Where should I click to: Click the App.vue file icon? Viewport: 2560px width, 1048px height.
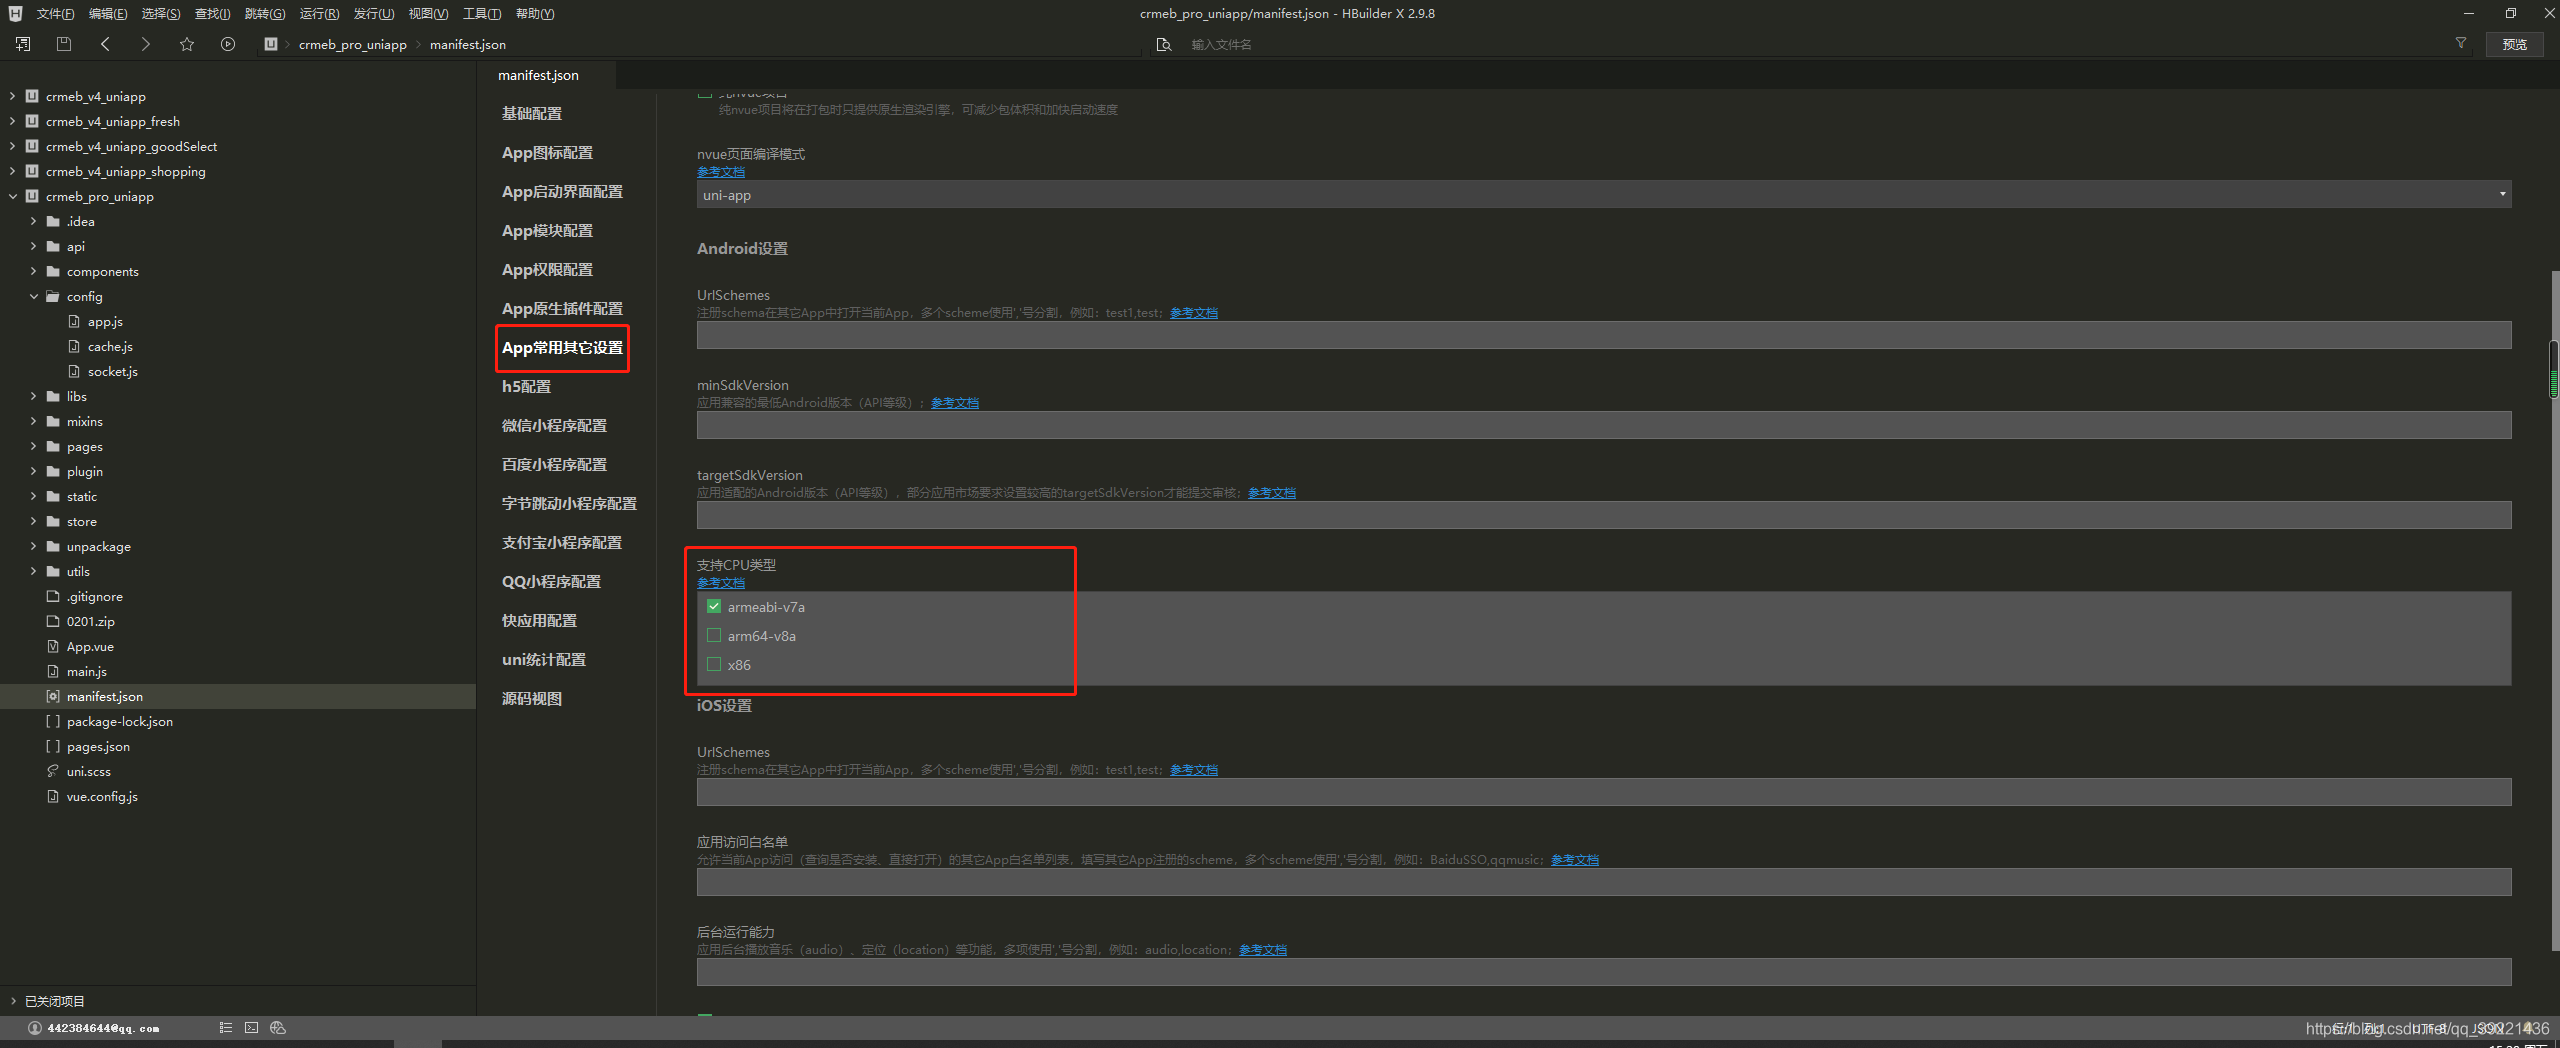pos(53,646)
